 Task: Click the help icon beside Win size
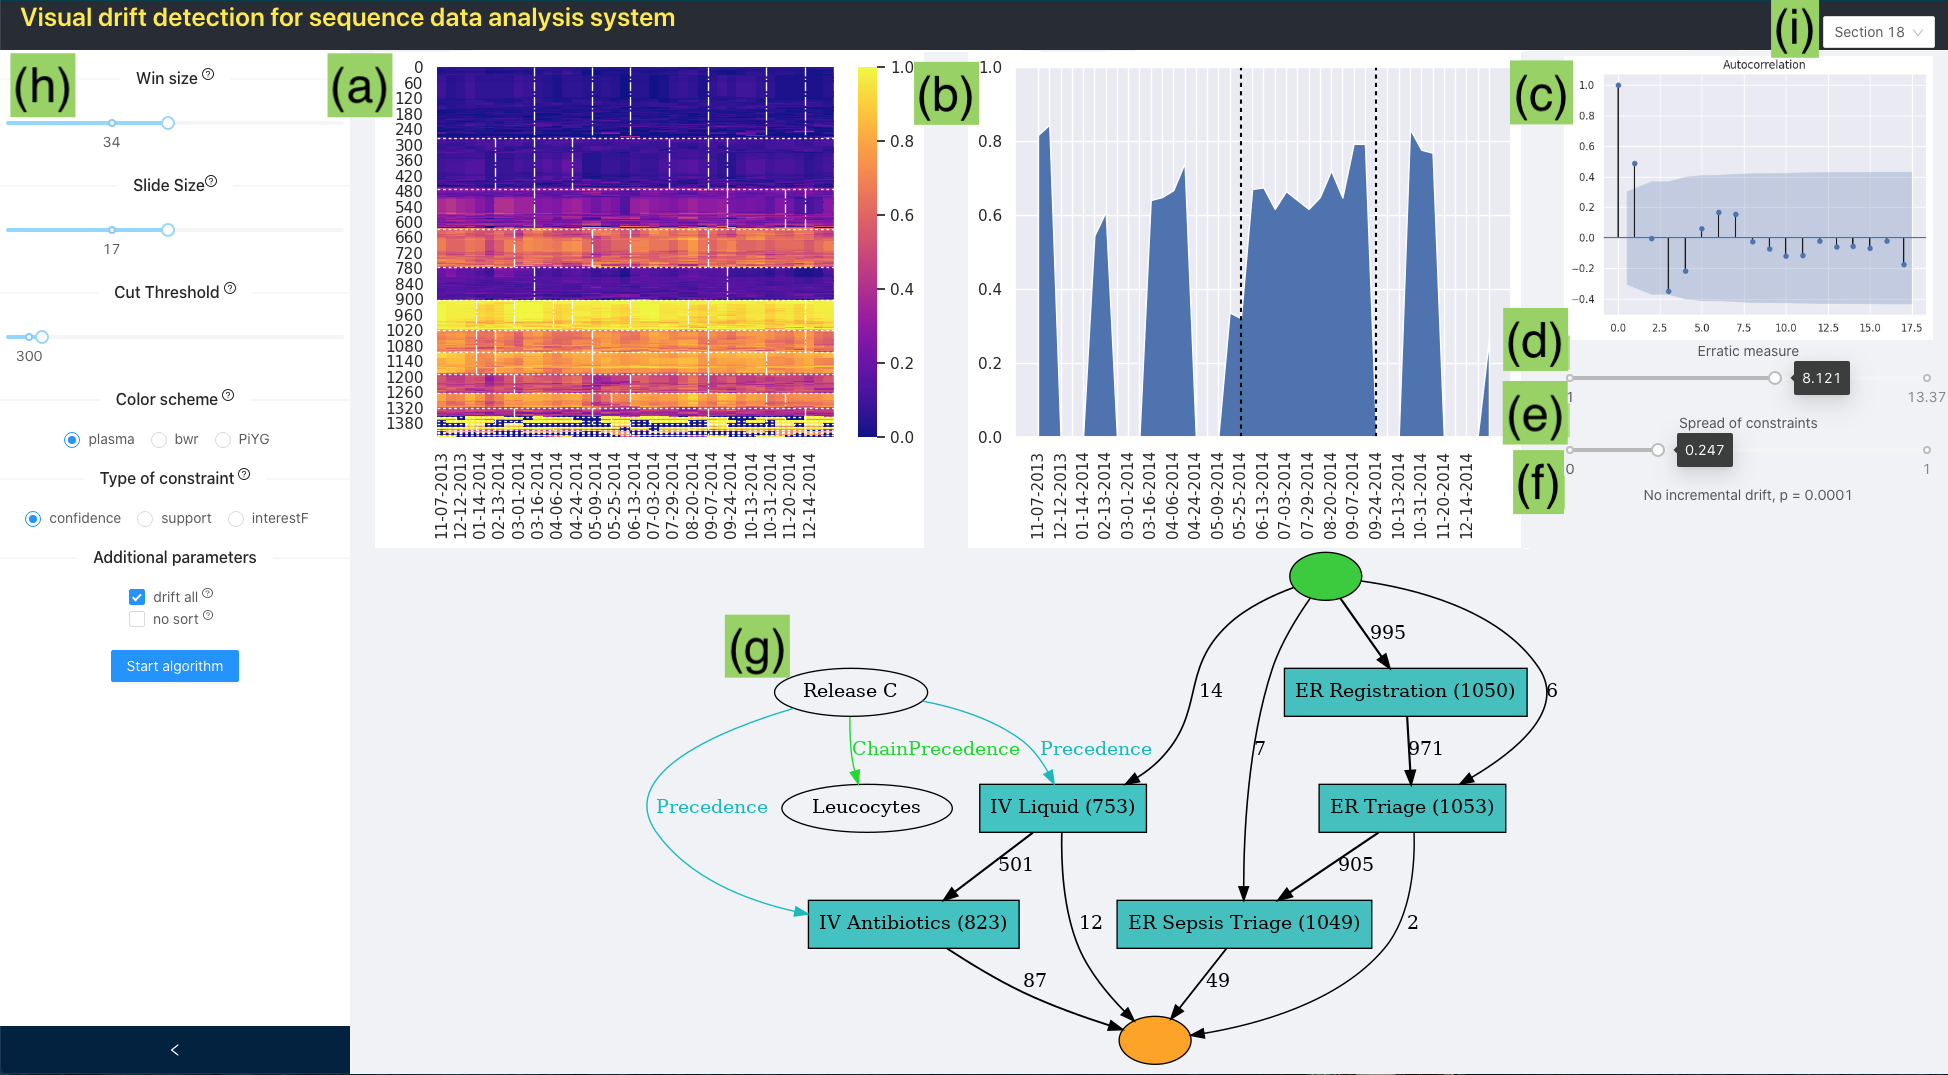pyautogui.click(x=208, y=75)
